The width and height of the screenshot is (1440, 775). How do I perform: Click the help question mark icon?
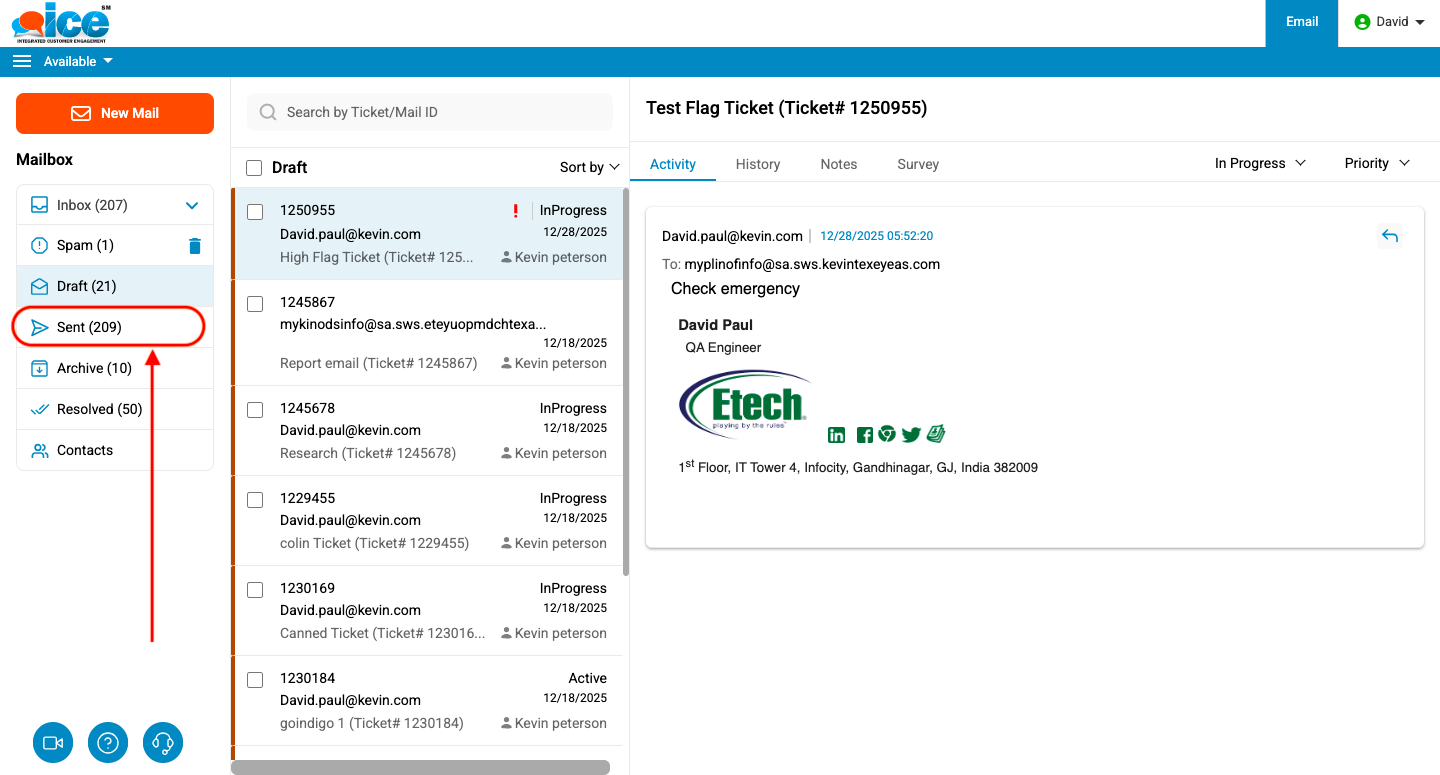point(108,743)
